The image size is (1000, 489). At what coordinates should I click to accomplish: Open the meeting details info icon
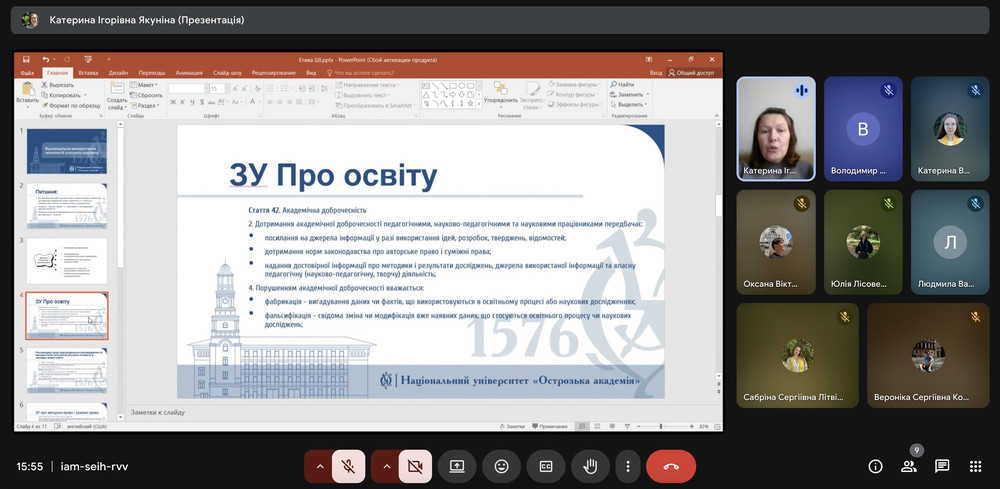click(x=875, y=466)
